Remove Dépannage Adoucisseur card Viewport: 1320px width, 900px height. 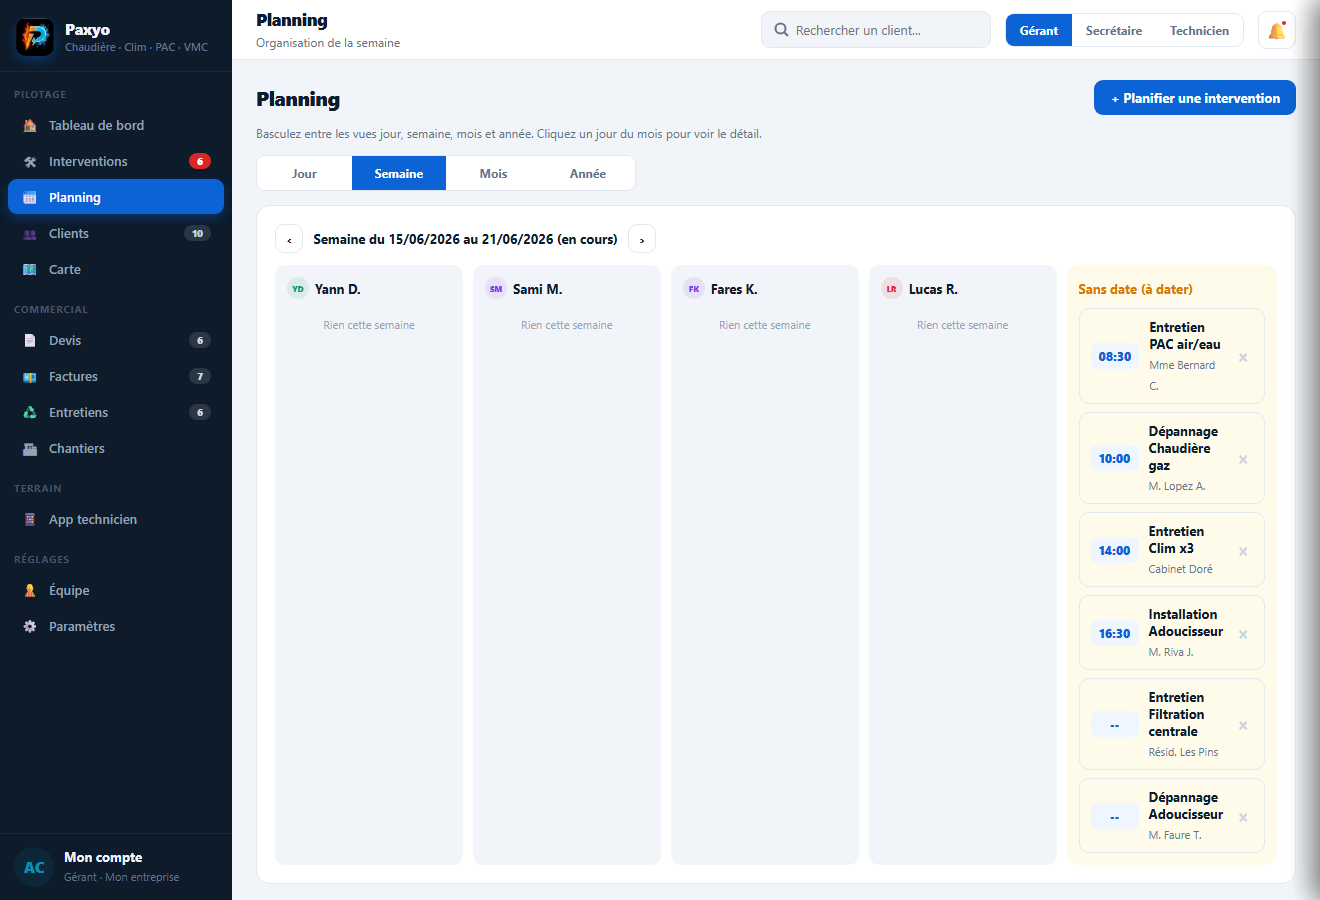tap(1243, 817)
